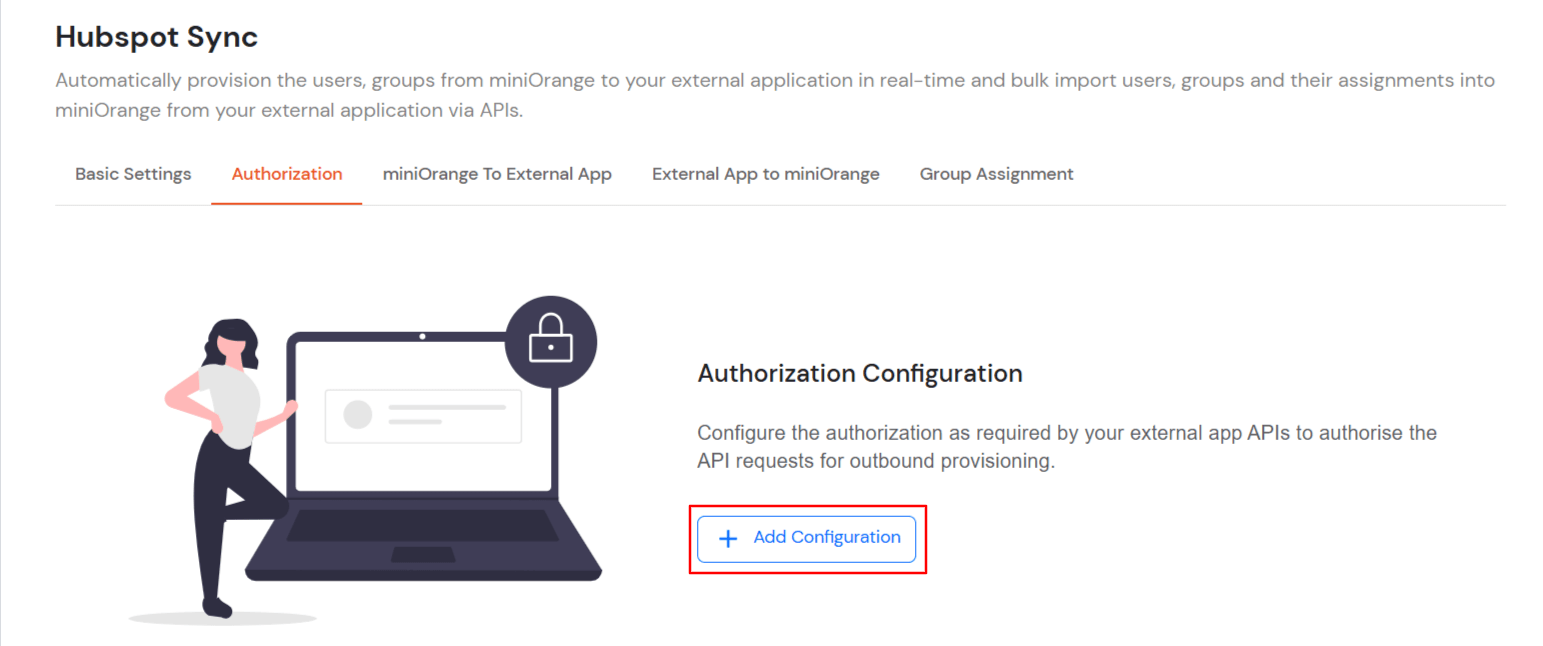Click the Add Configuration button
Image resolution: width=1543 pixels, height=646 pixels.
(806, 538)
